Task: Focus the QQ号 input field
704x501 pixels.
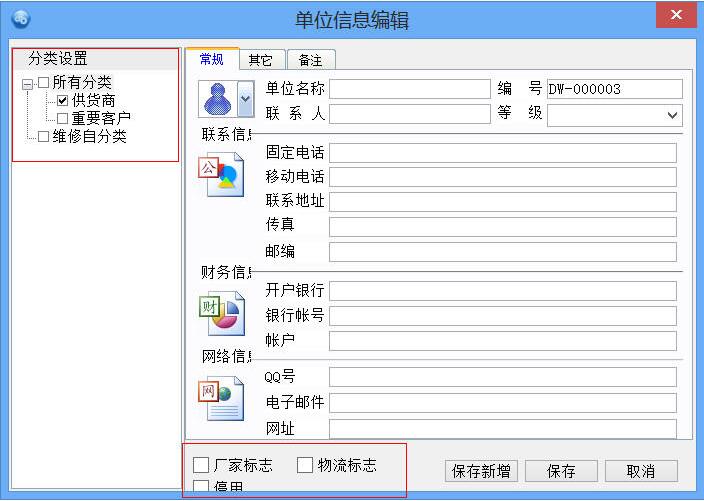Action: coord(503,377)
